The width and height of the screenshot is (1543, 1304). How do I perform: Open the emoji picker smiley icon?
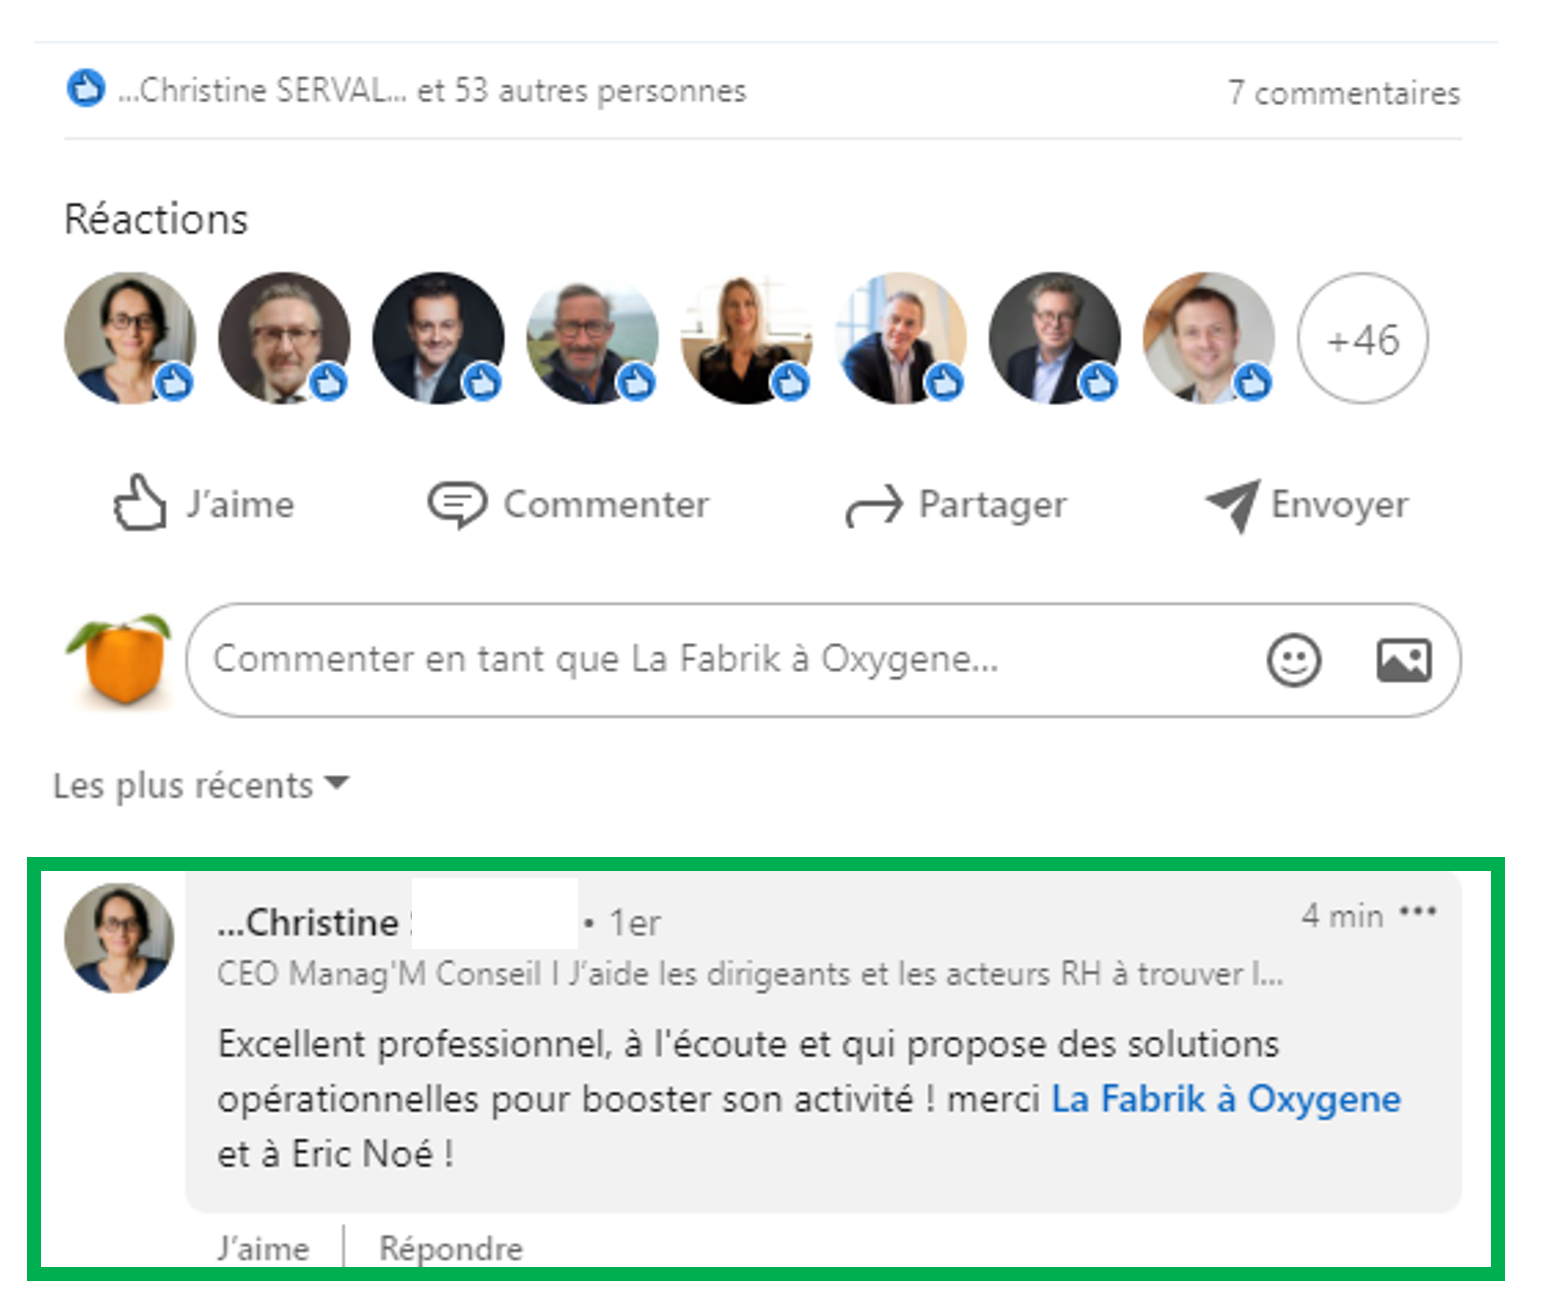(1293, 660)
